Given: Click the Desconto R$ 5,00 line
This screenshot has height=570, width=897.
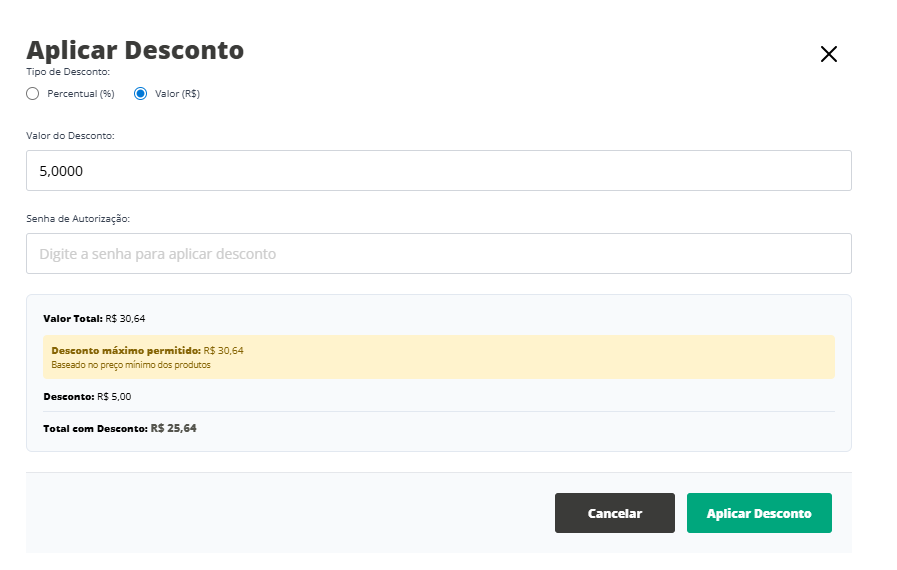Looking at the screenshot, I should 87,396.
